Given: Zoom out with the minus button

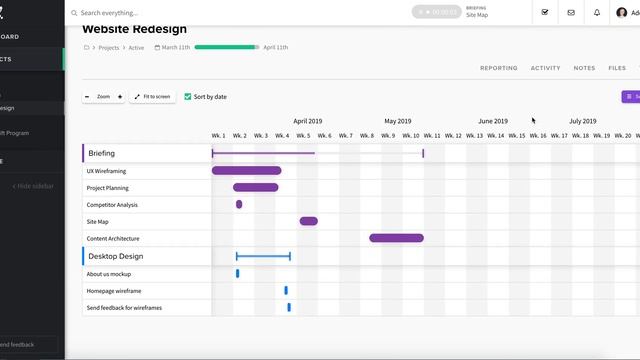Looking at the screenshot, I should tap(87, 97).
